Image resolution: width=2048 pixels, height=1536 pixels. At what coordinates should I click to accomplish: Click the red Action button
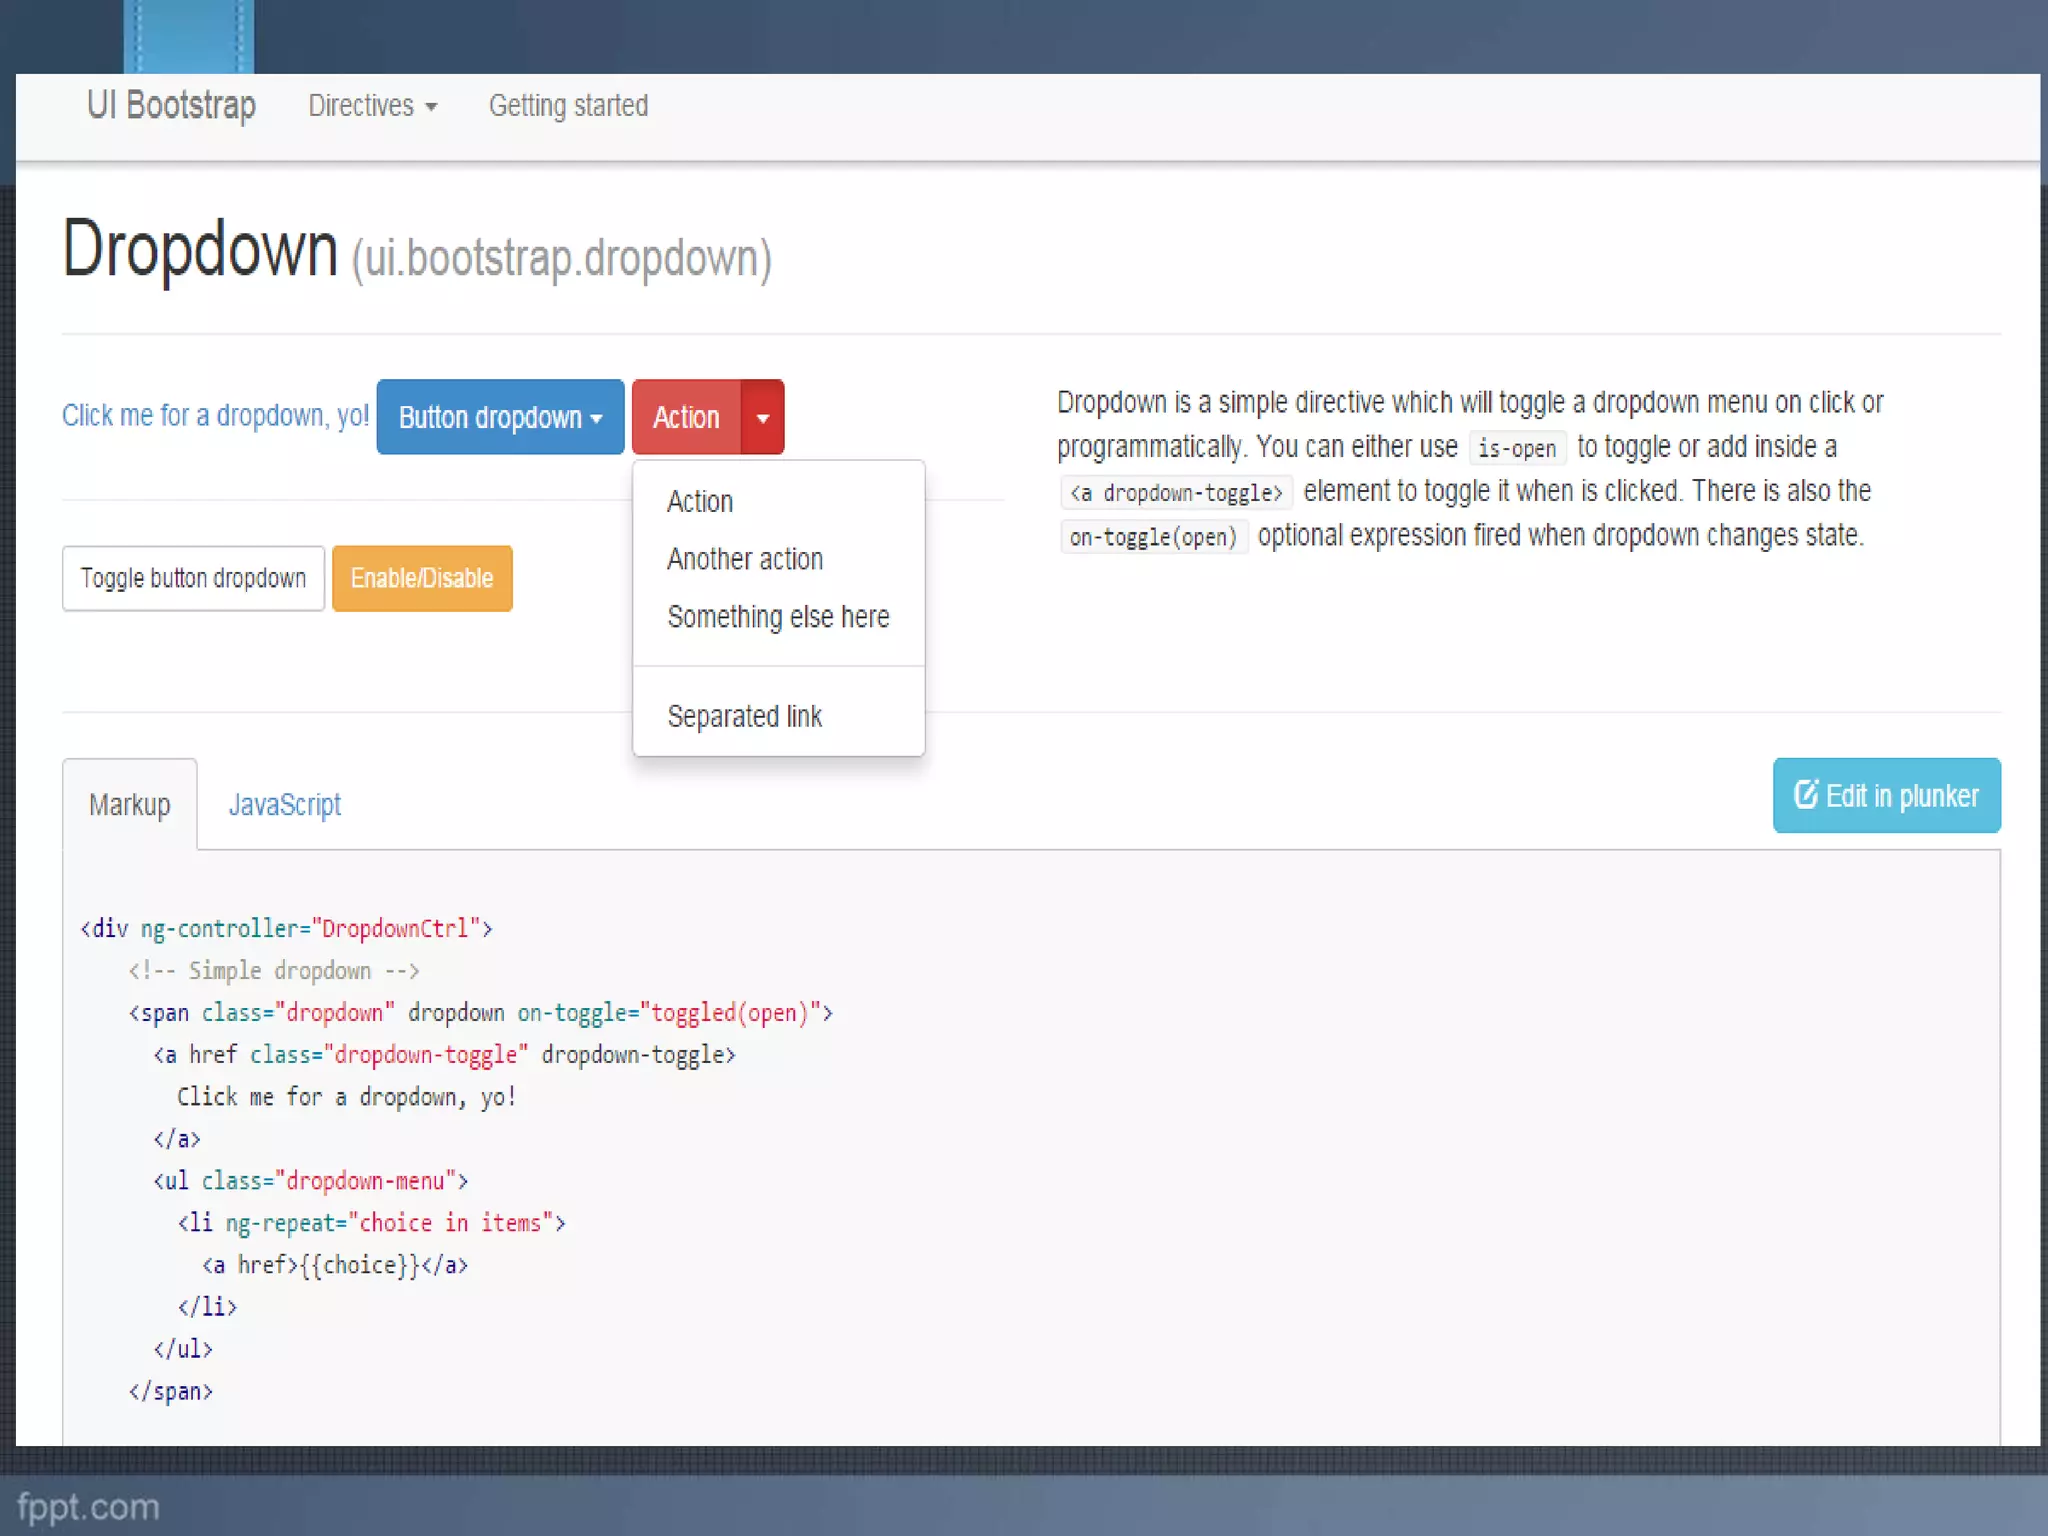[x=686, y=418]
